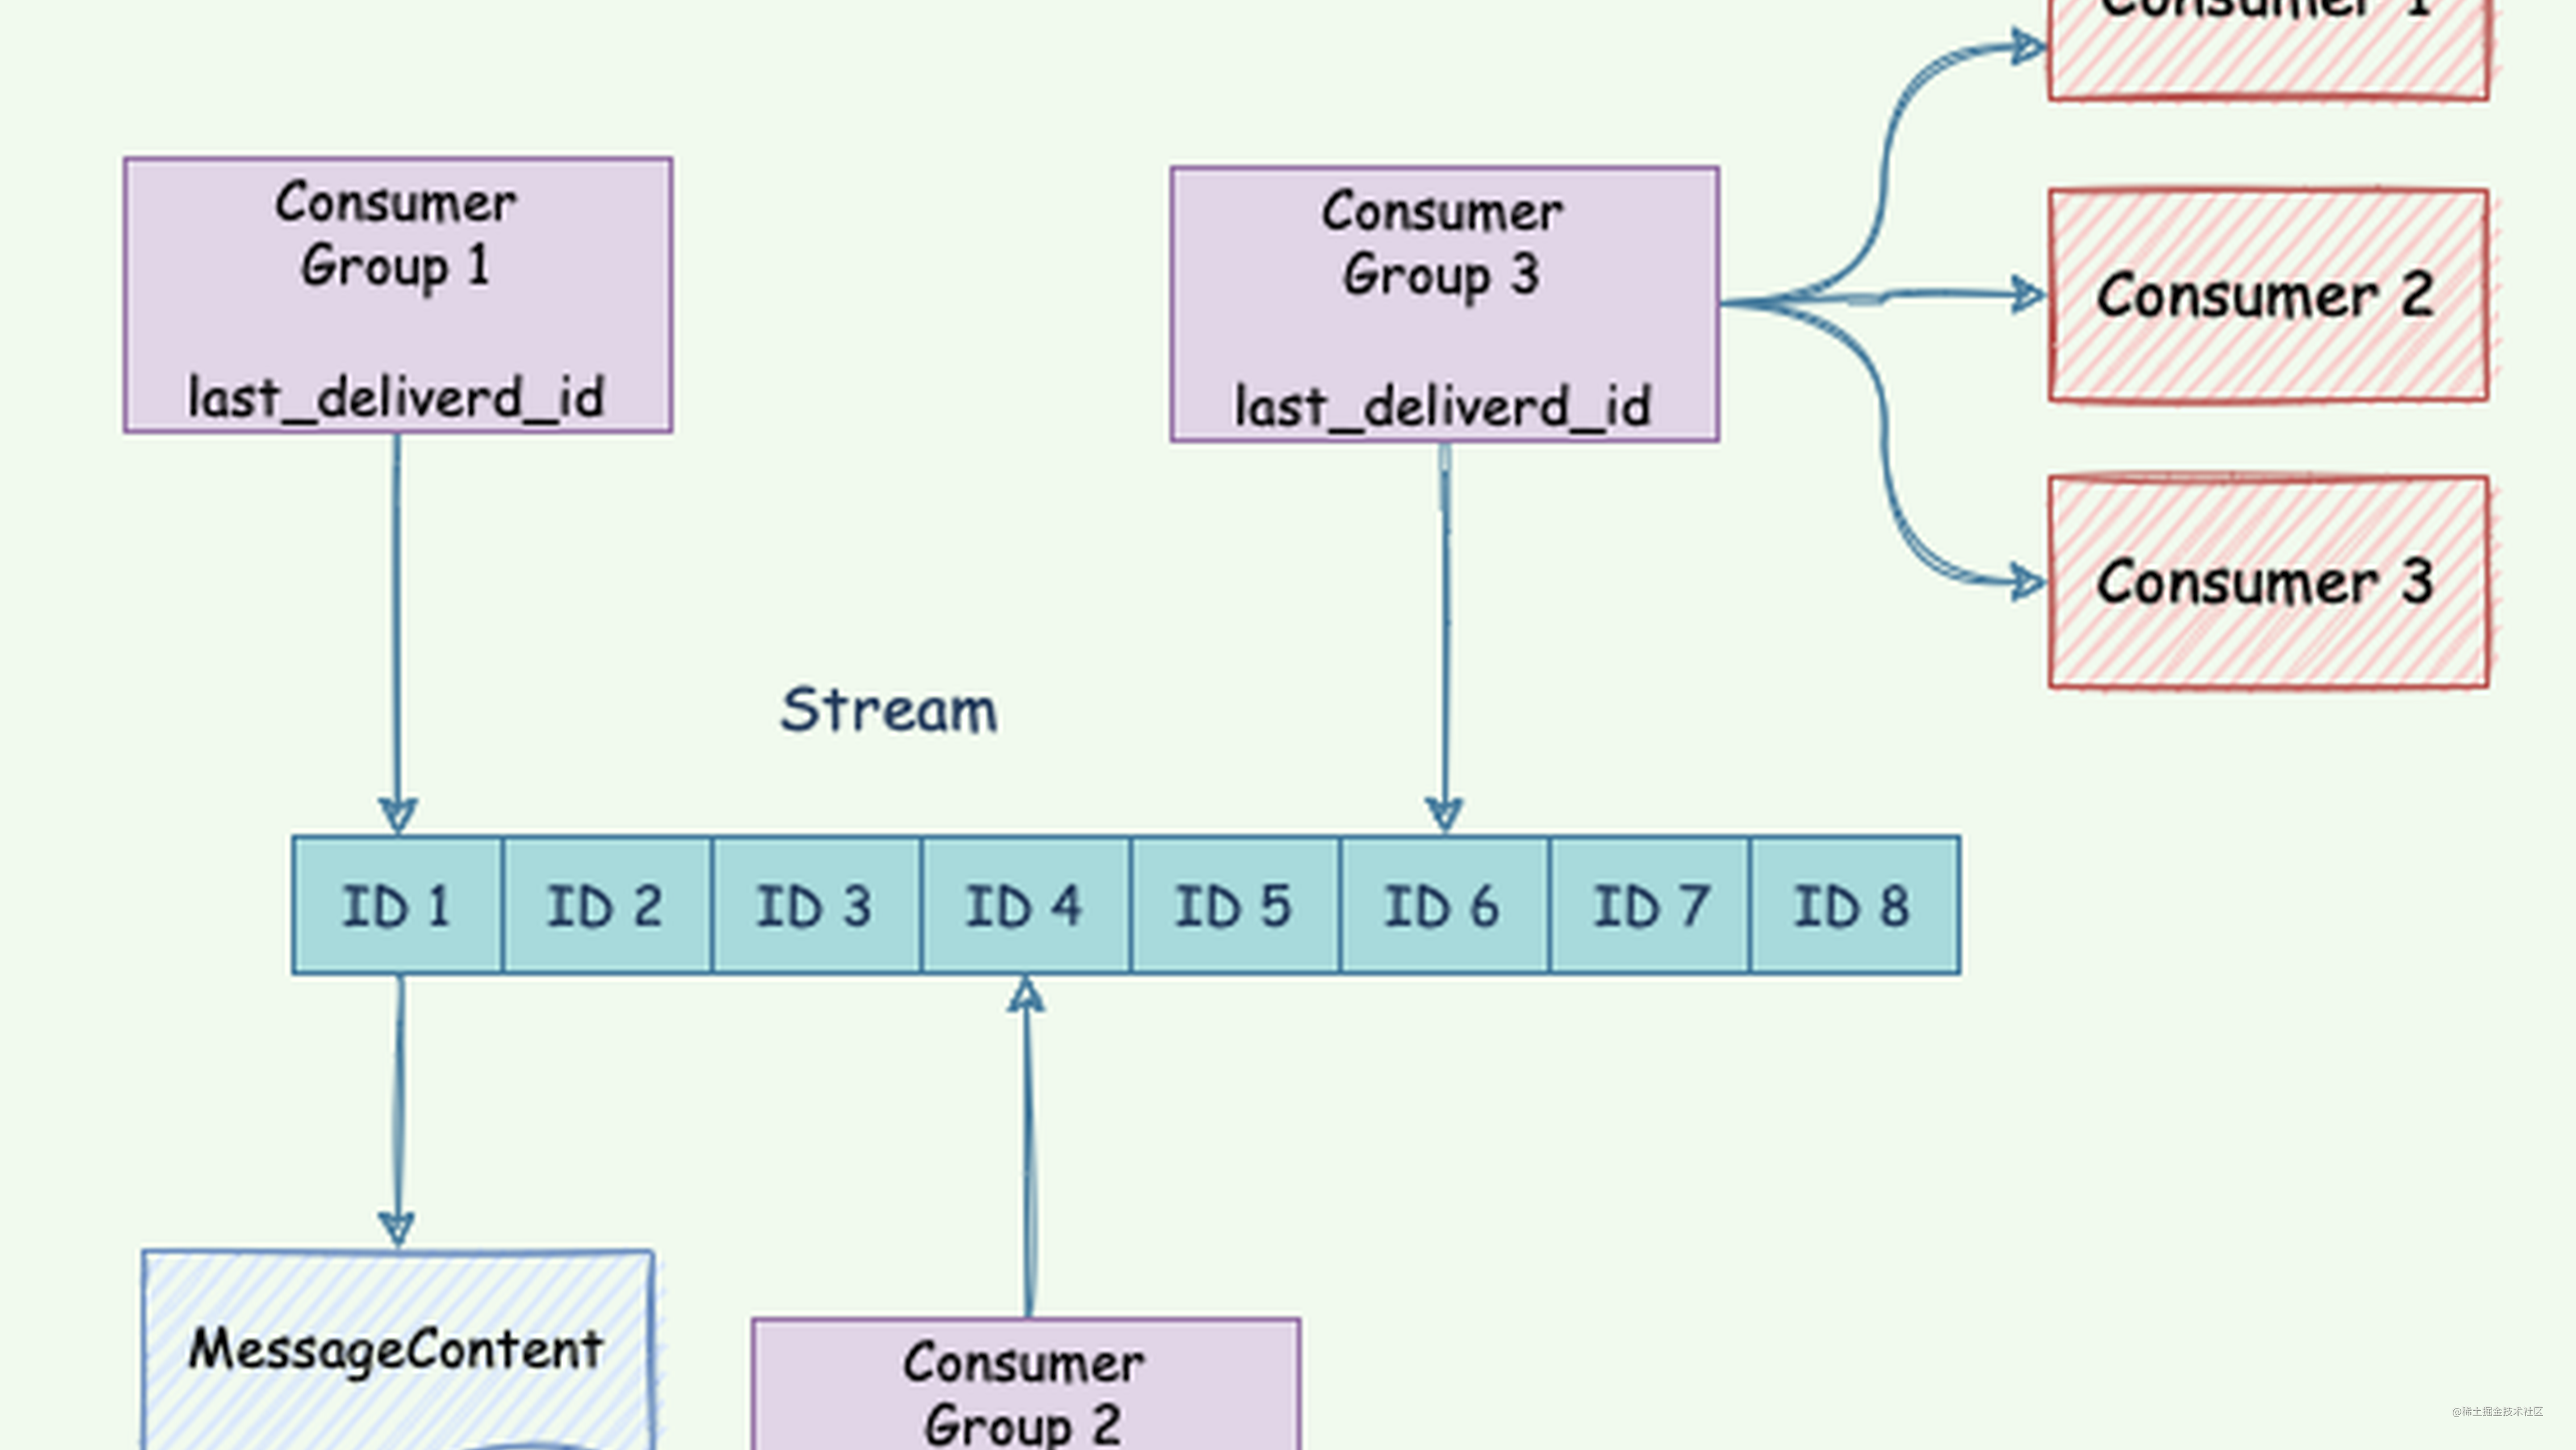Screen dimensions: 2576x1450
Task: Select the ID 6 stream entry tab
Action: (1438, 905)
